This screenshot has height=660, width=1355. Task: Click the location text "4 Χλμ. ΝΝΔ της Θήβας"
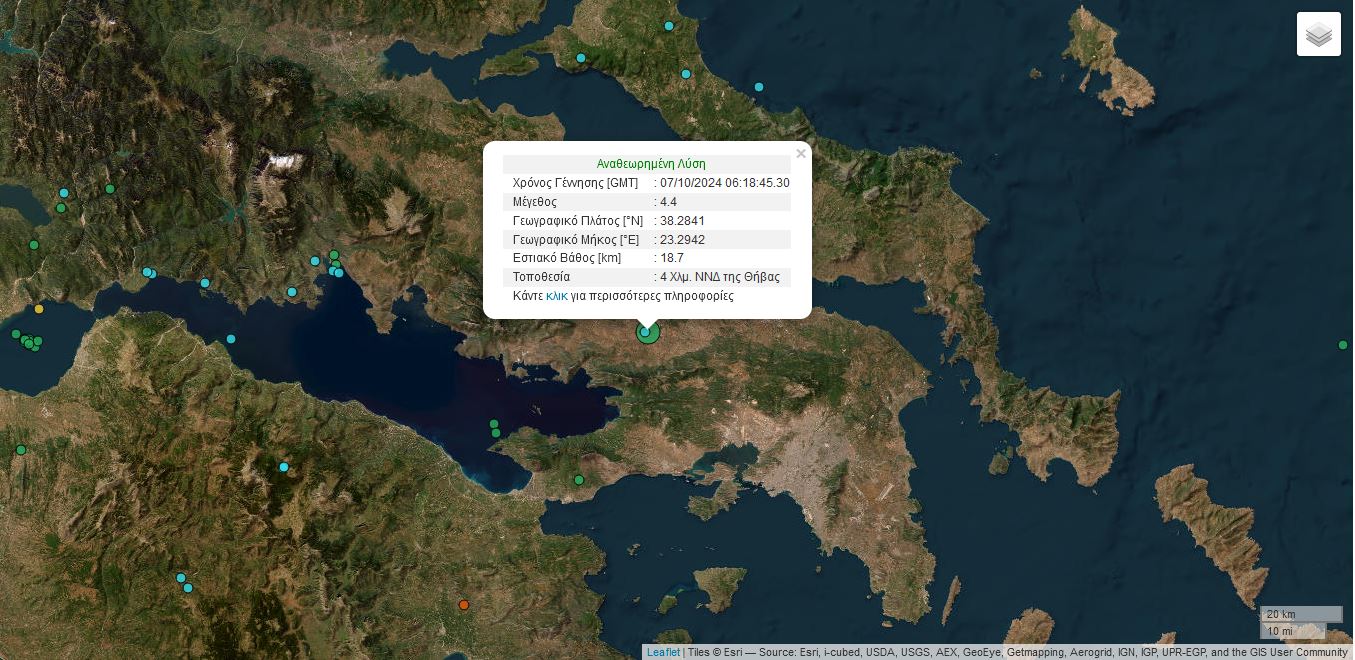(x=720, y=277)
